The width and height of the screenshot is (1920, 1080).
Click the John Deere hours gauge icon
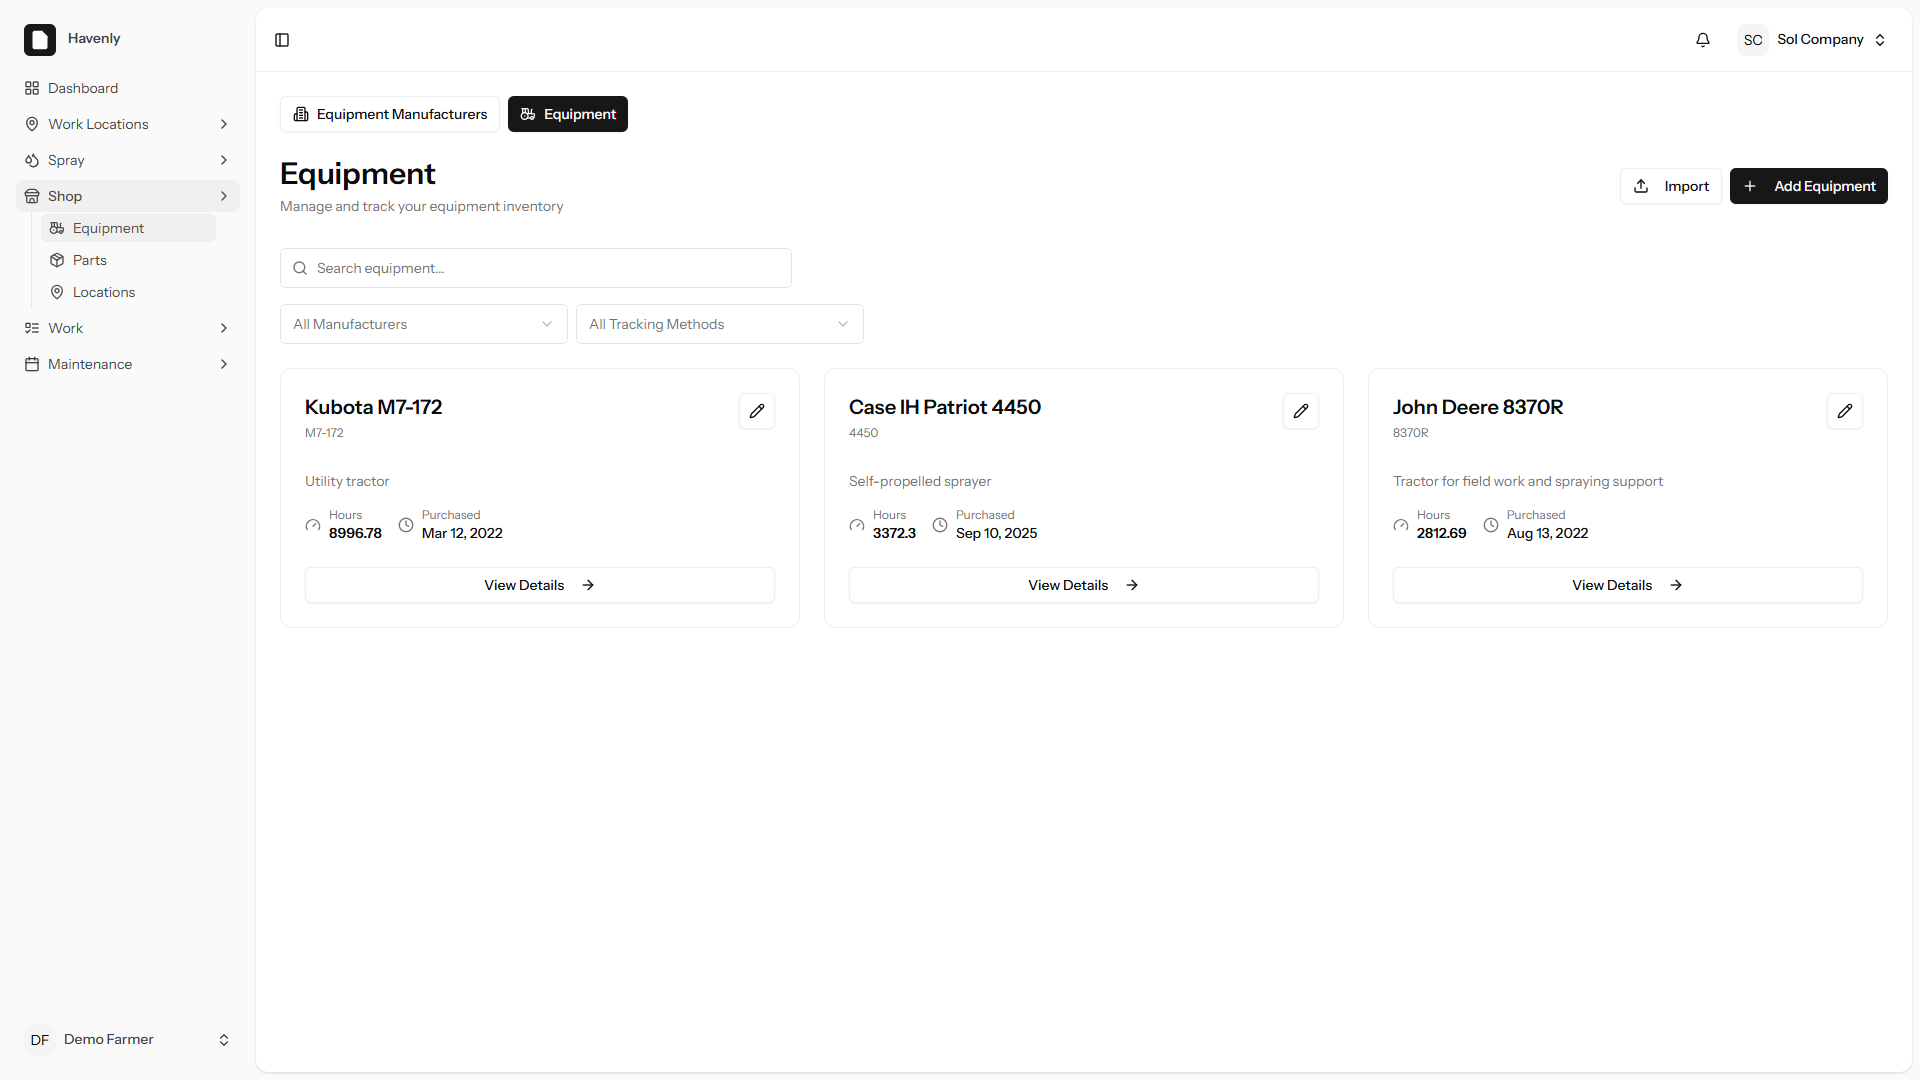[1401, 525]
